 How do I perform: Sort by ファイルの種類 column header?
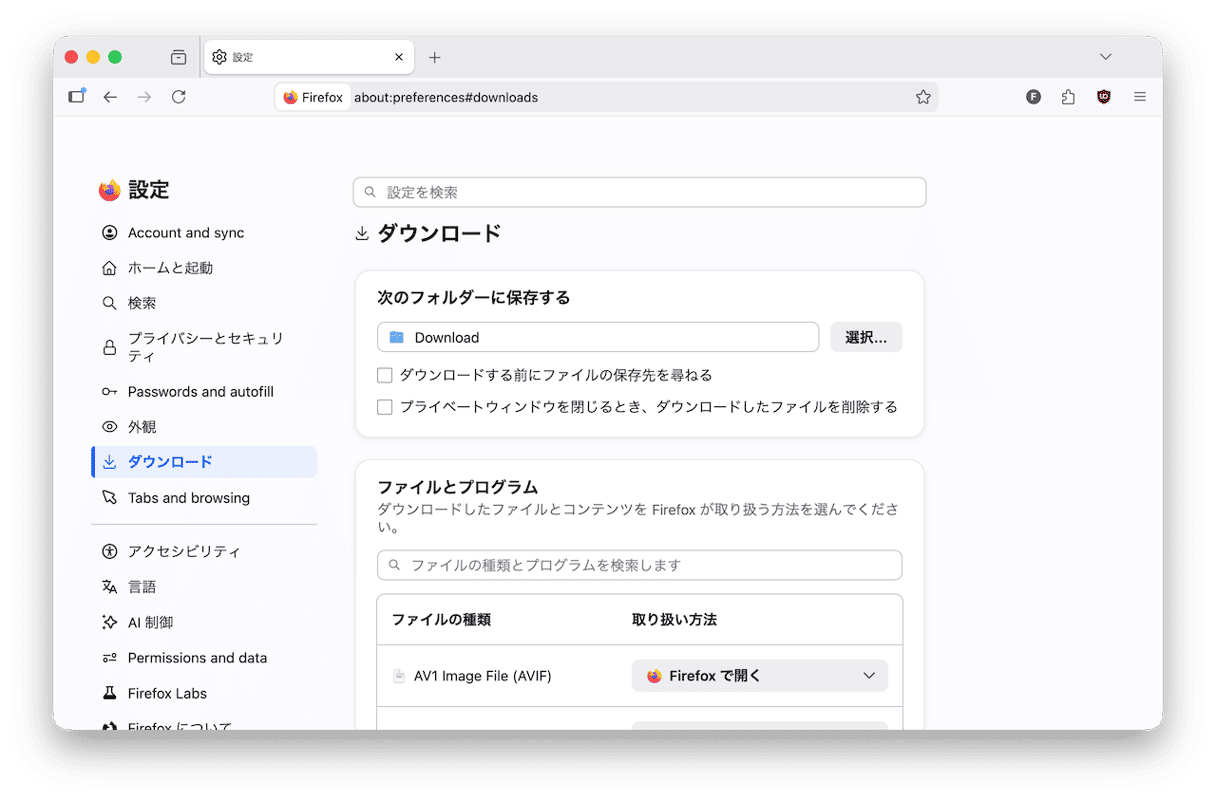click(441, 620)
